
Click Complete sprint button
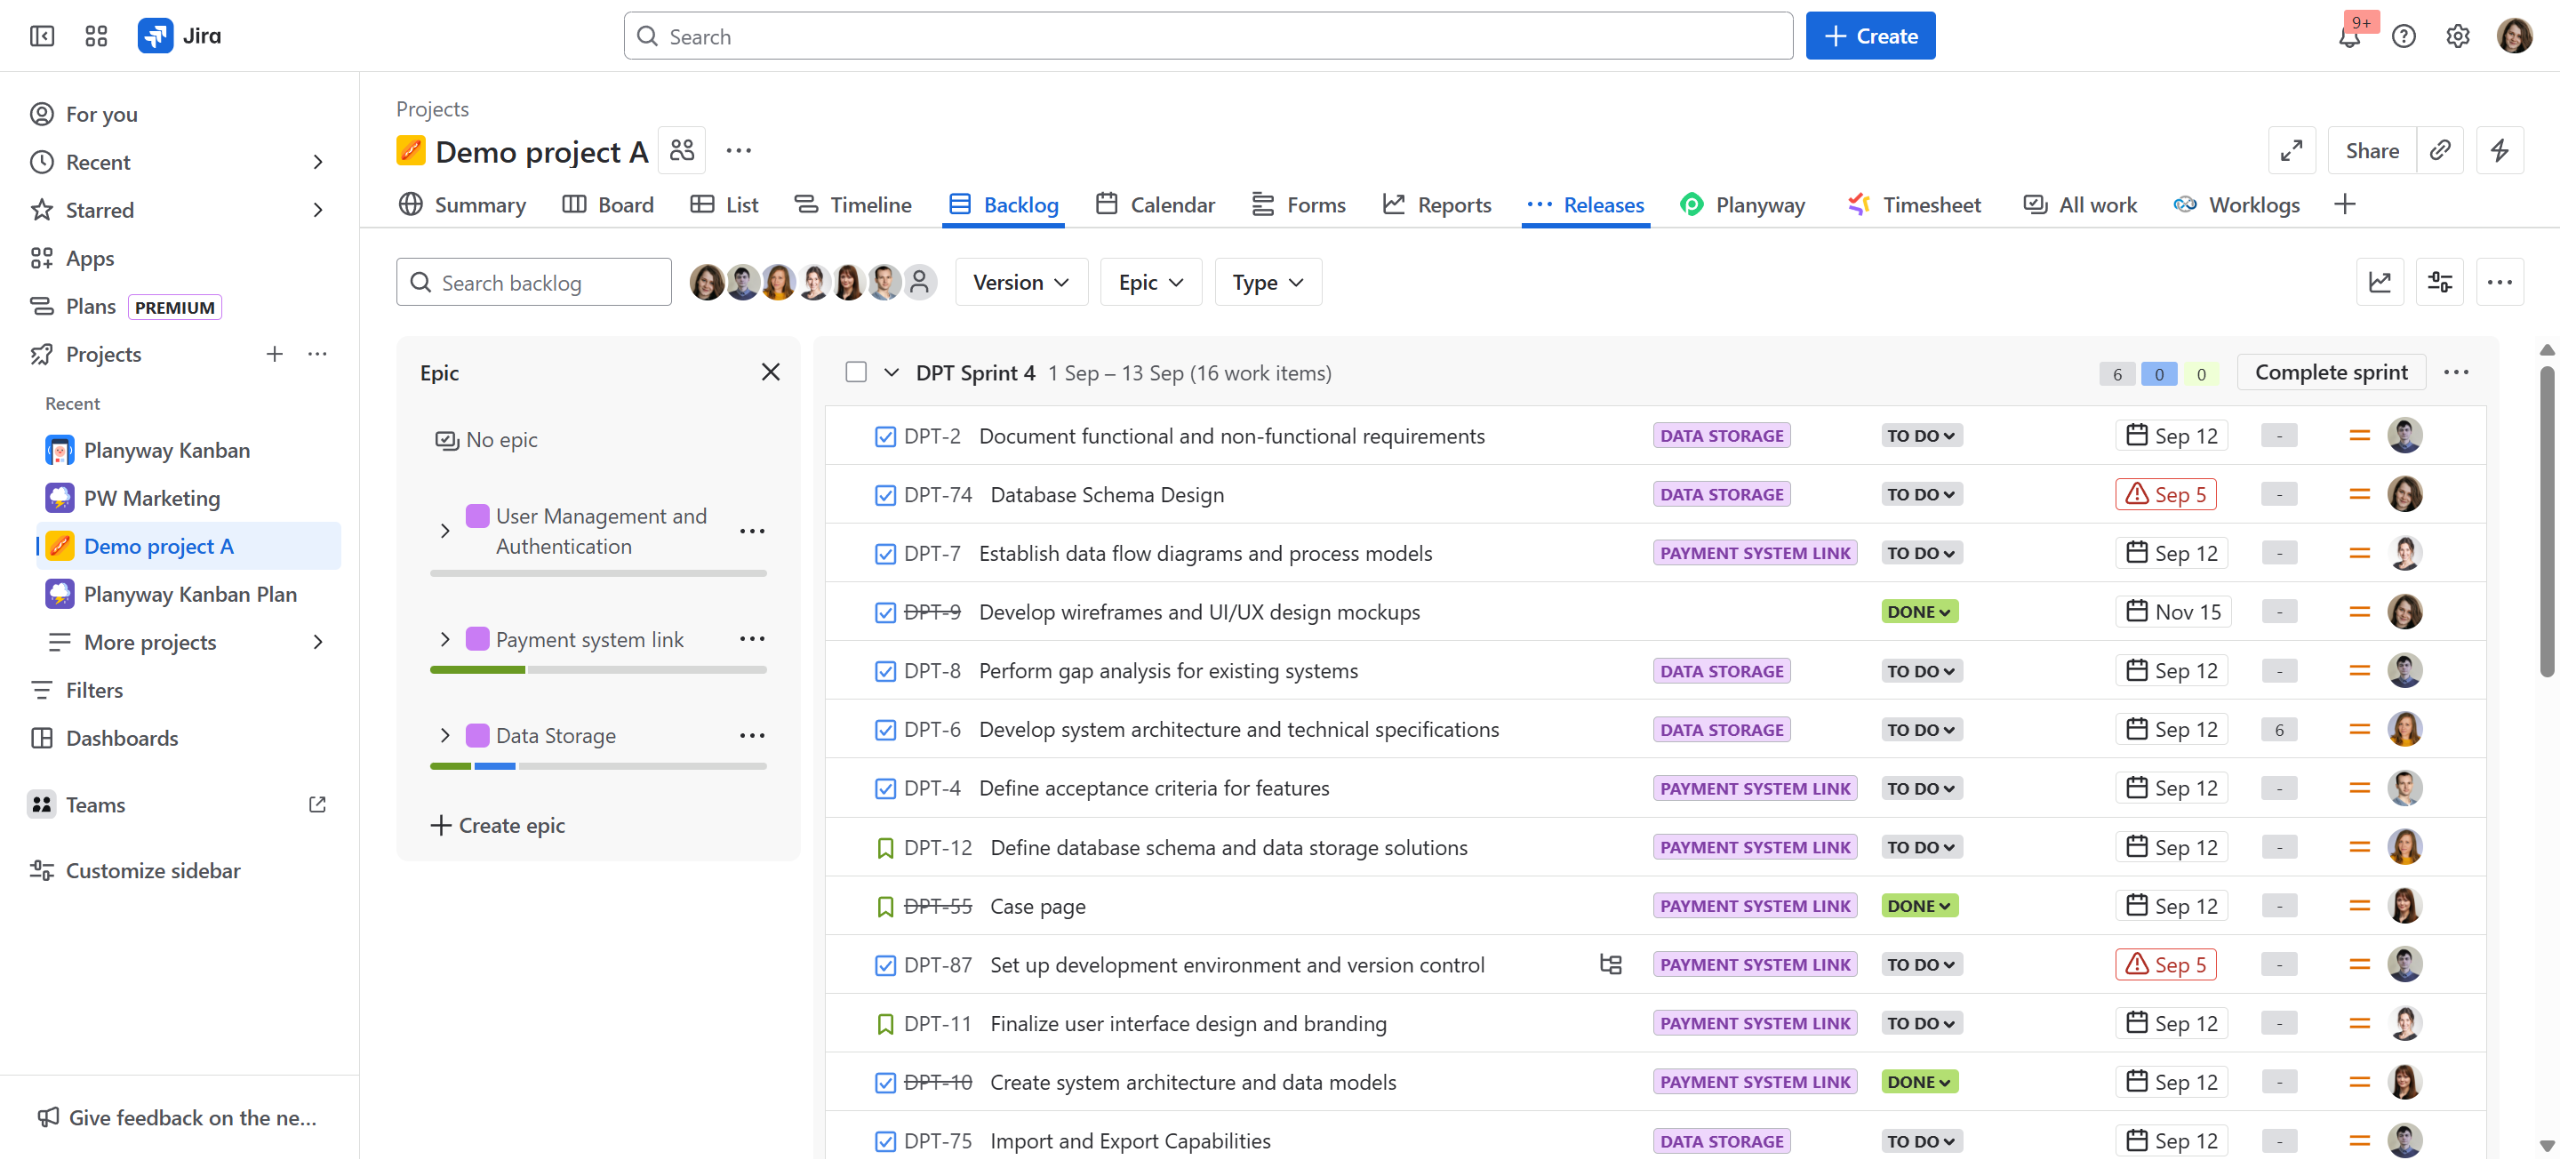(2330, 372)
